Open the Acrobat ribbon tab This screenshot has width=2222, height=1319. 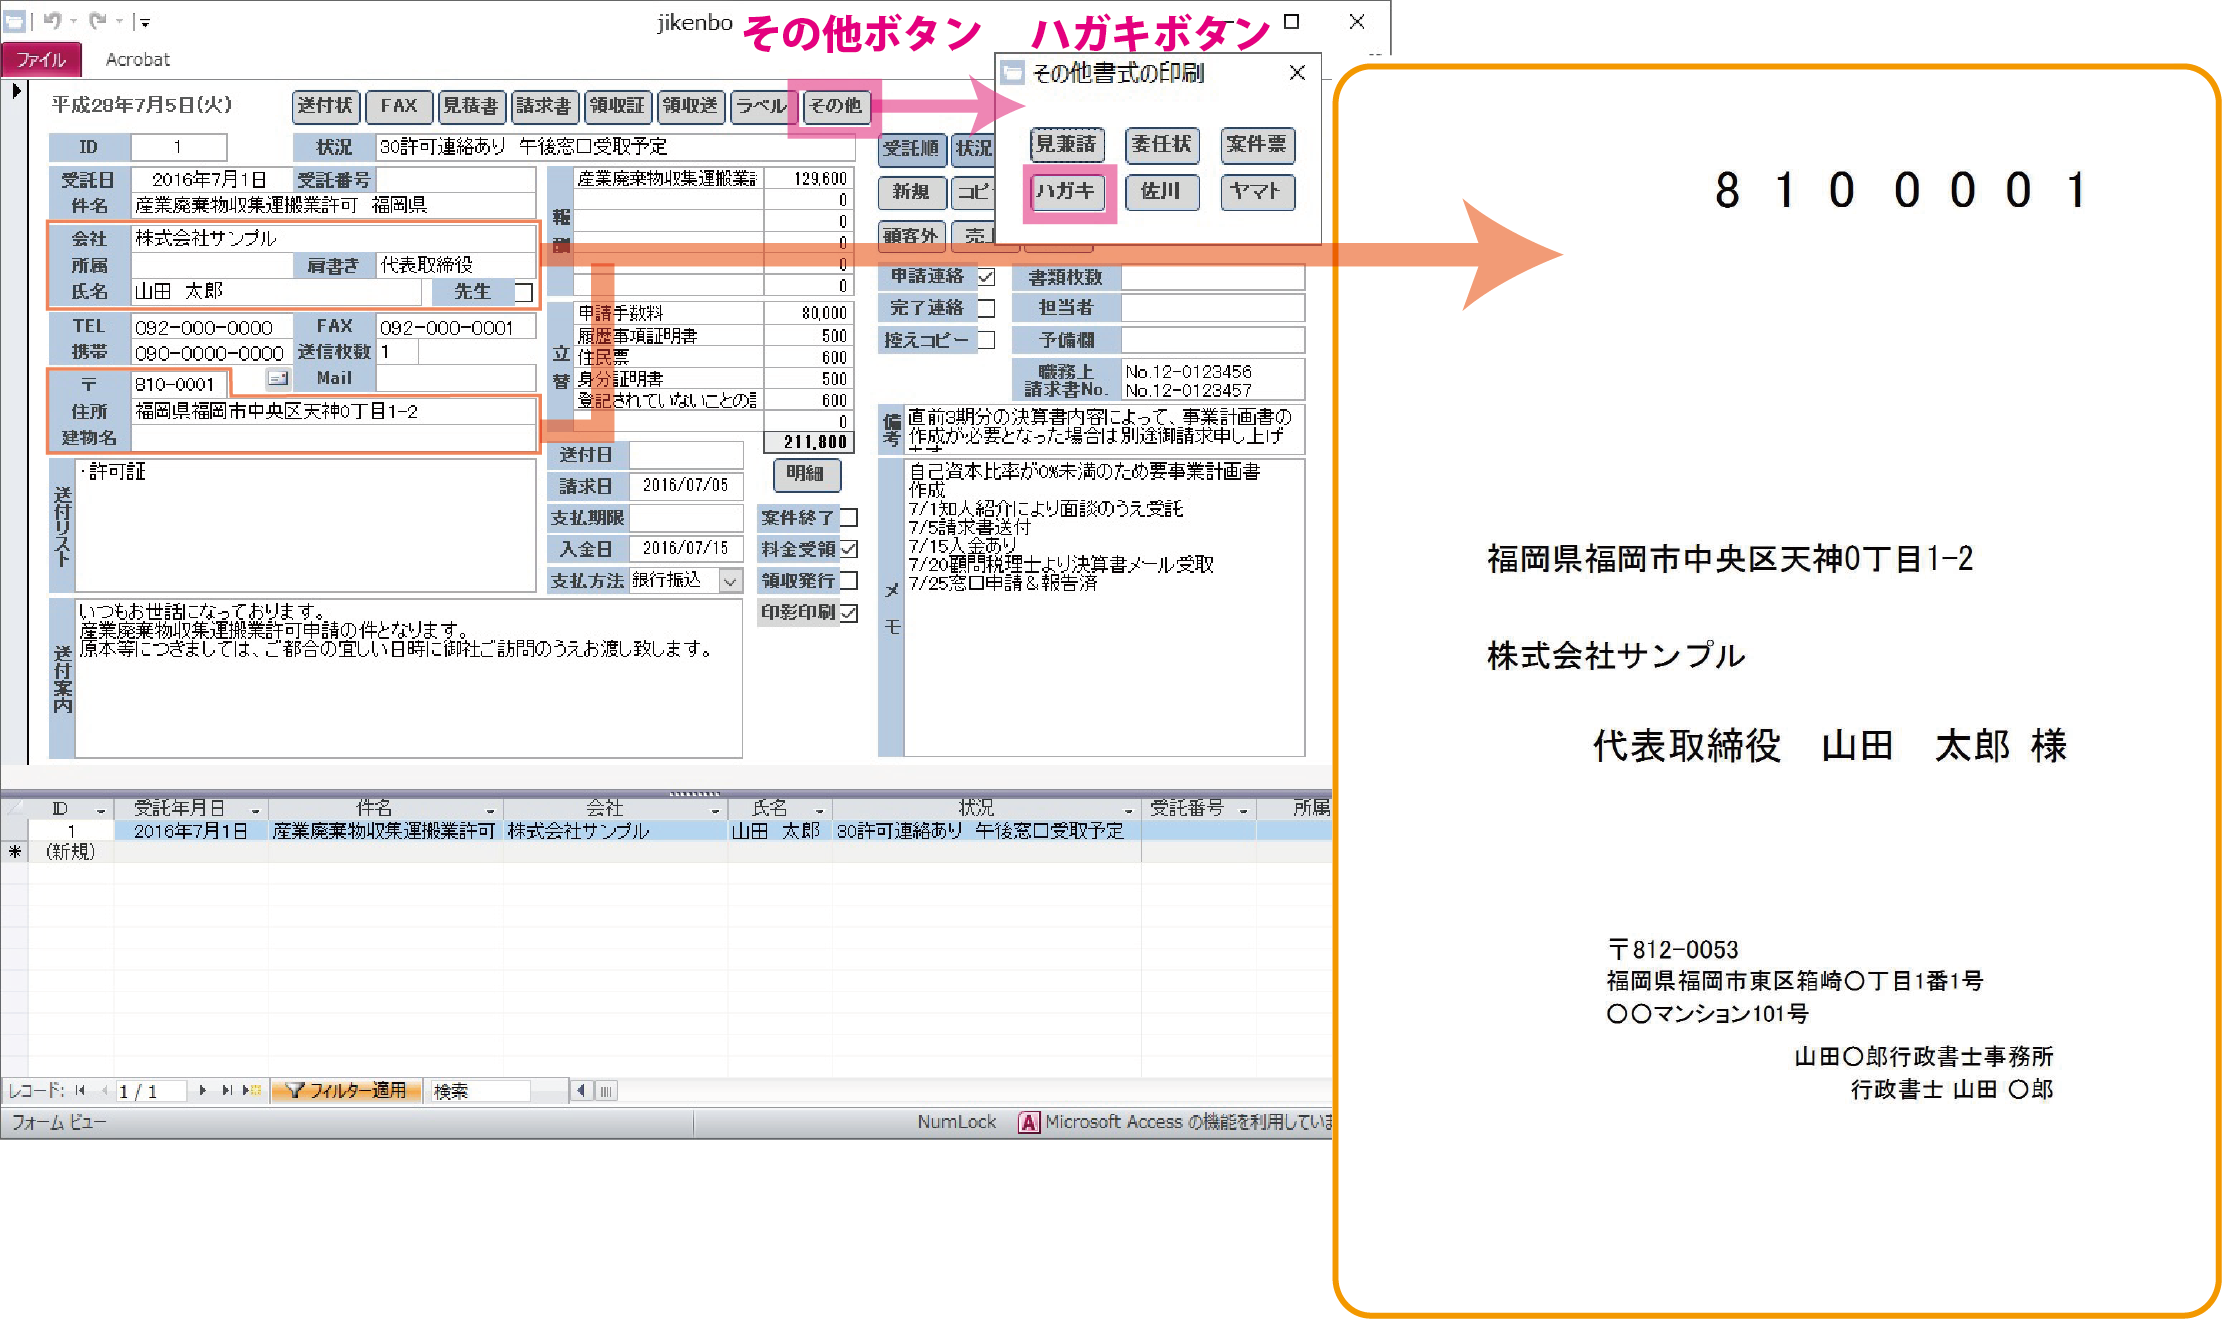(138, 60)
